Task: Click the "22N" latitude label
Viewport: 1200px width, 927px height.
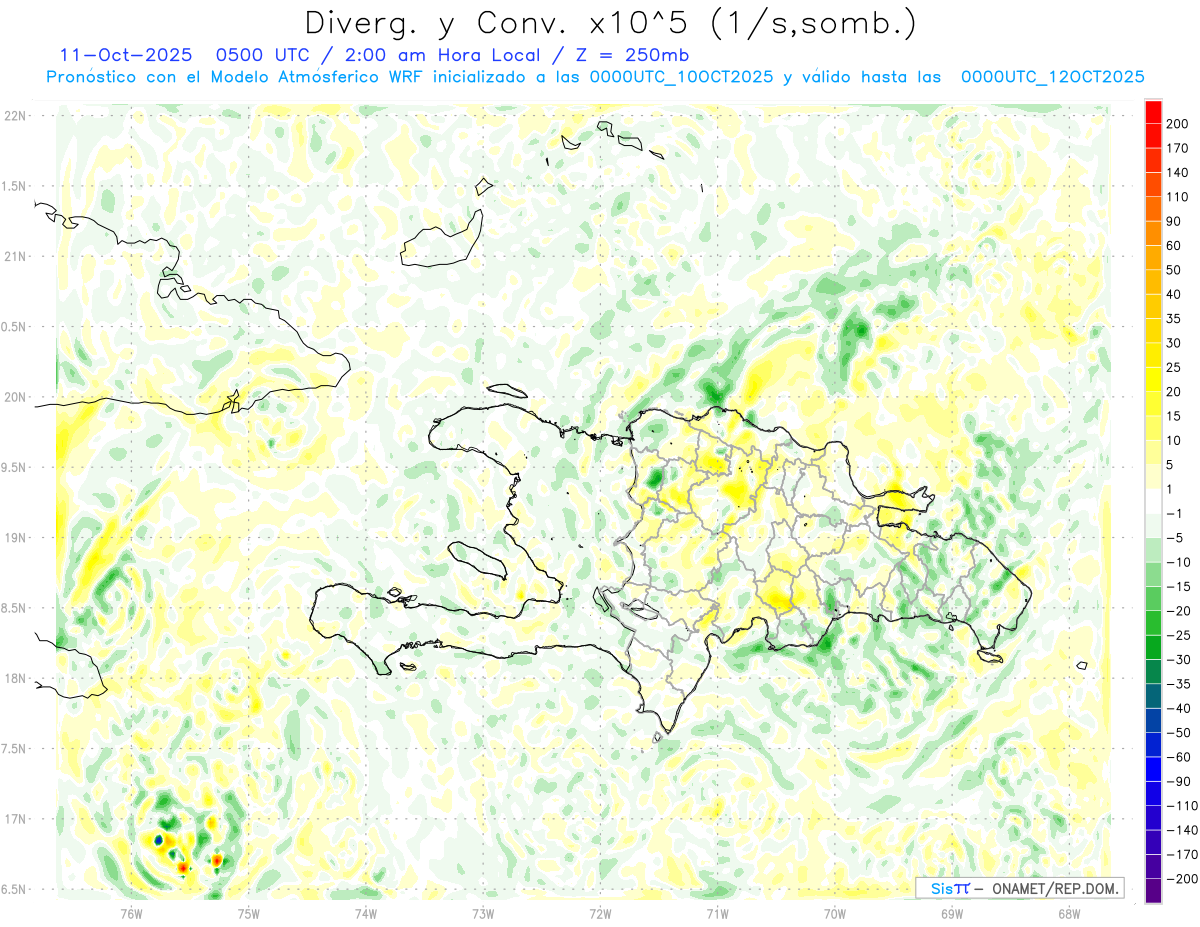Action: [x=15, y=116]
